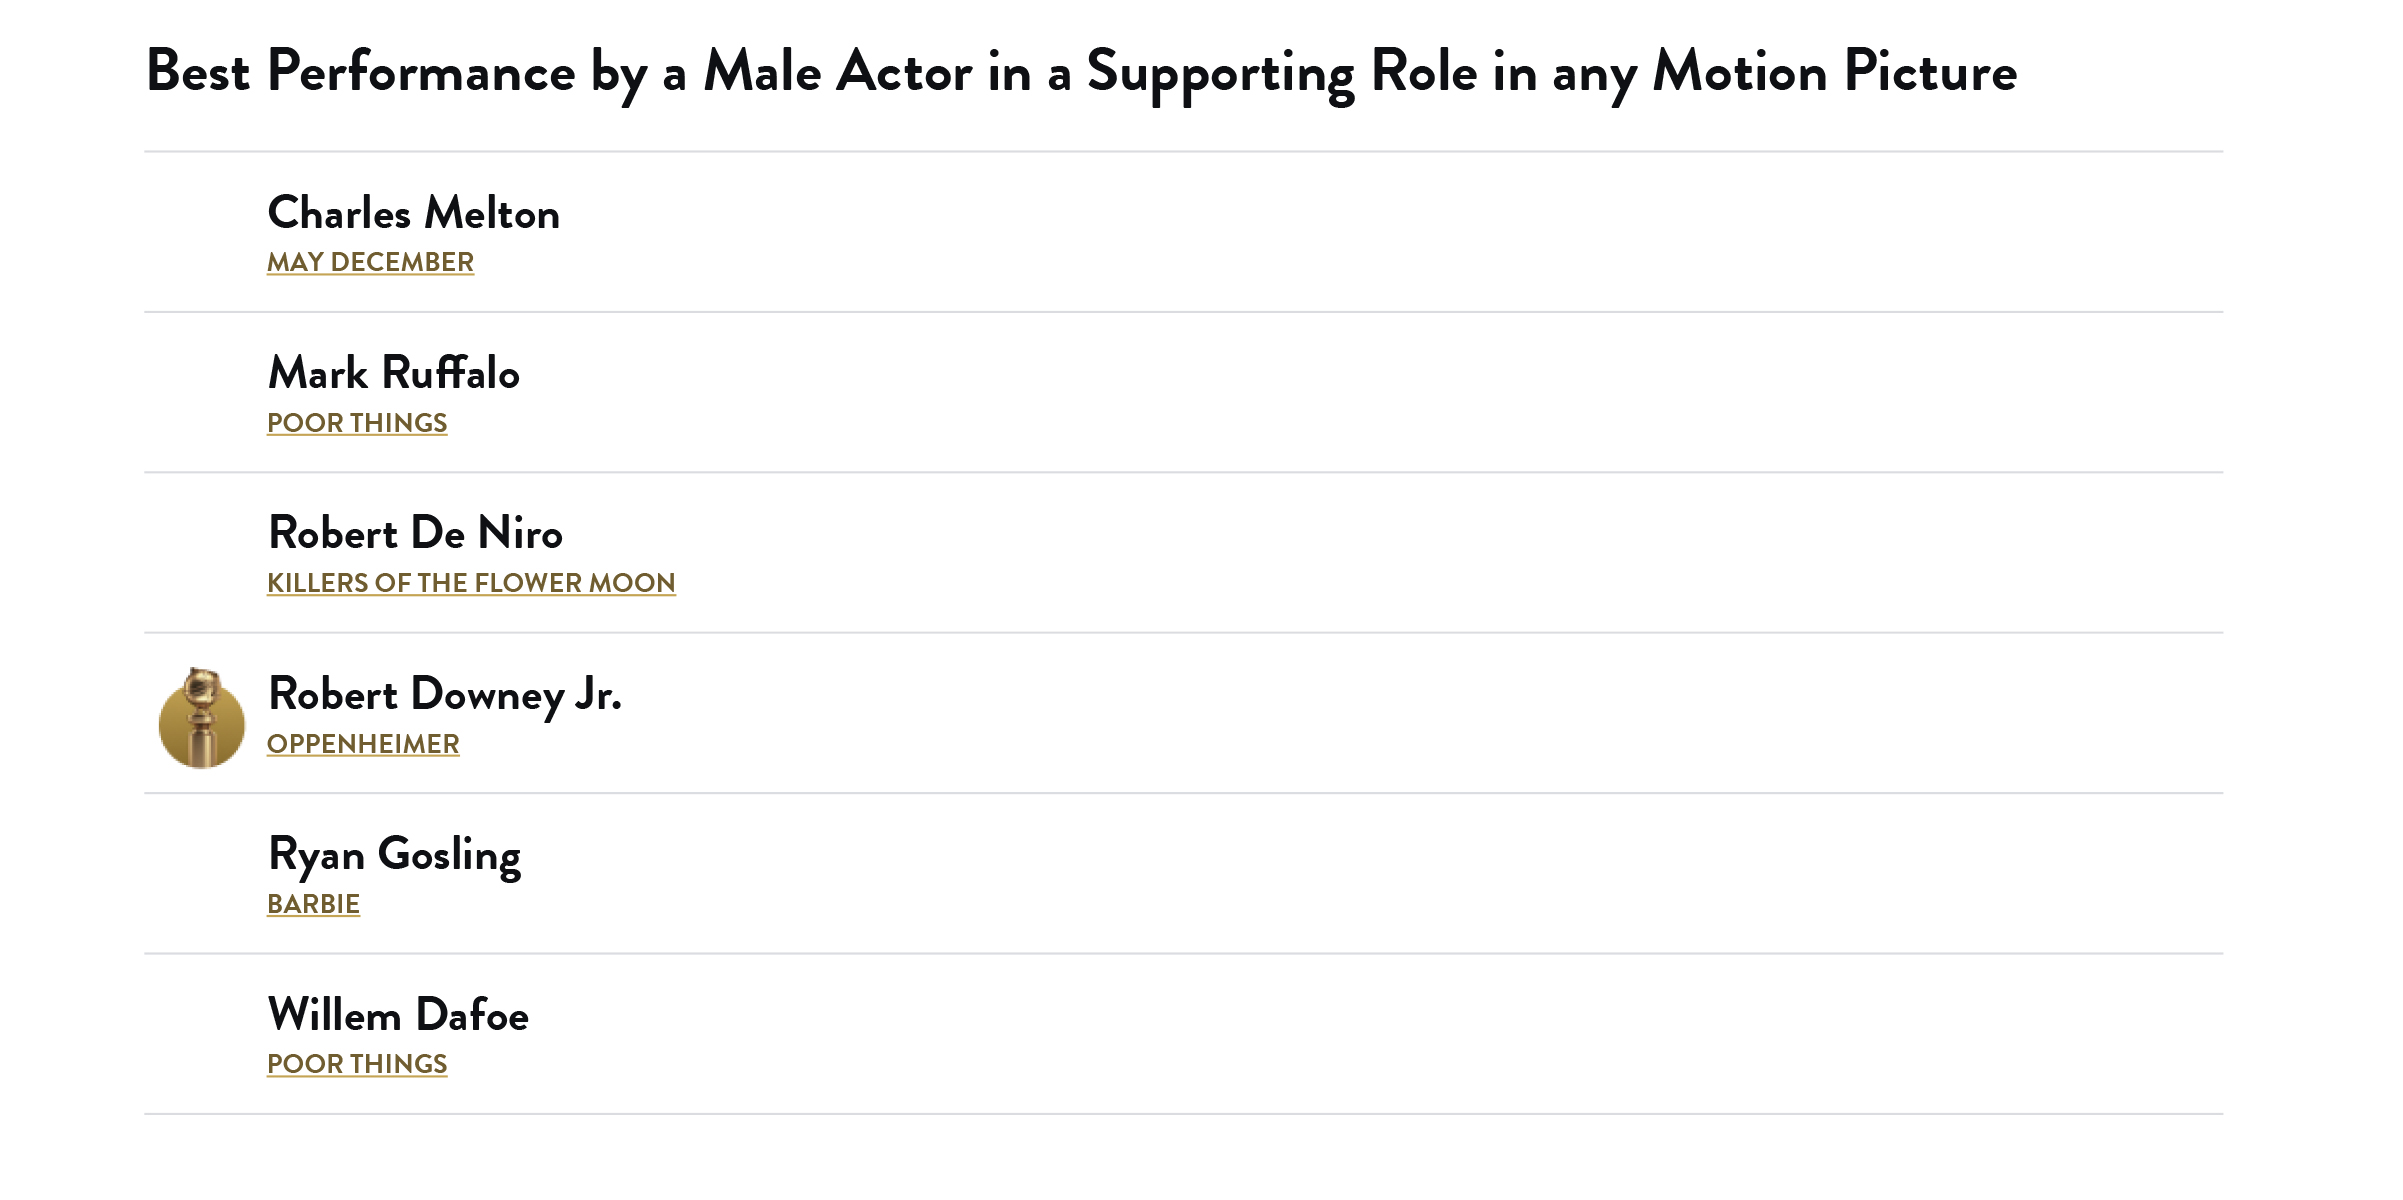Click "Male Actor" in the category heading
The image size is (2403, 1200).
click(838, 72)
